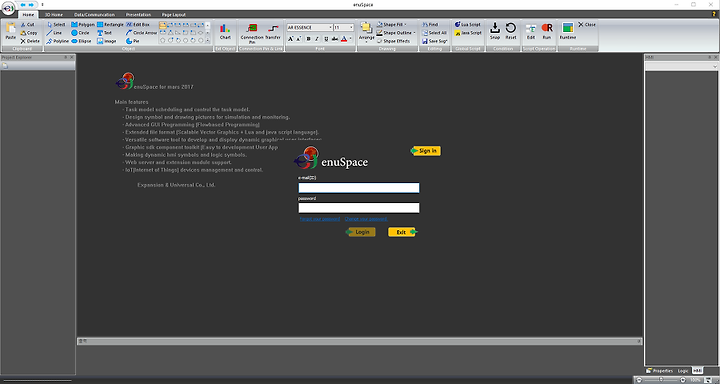720x384 pixels.
Task: Switch to the Logic panel tab
Action: click(x=683, y=370)
